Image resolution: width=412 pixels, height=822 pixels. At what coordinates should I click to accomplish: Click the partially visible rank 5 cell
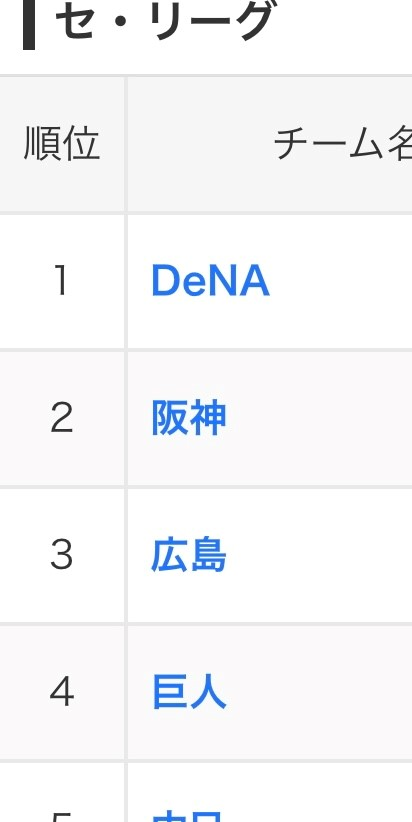click(x=62, y=793)
